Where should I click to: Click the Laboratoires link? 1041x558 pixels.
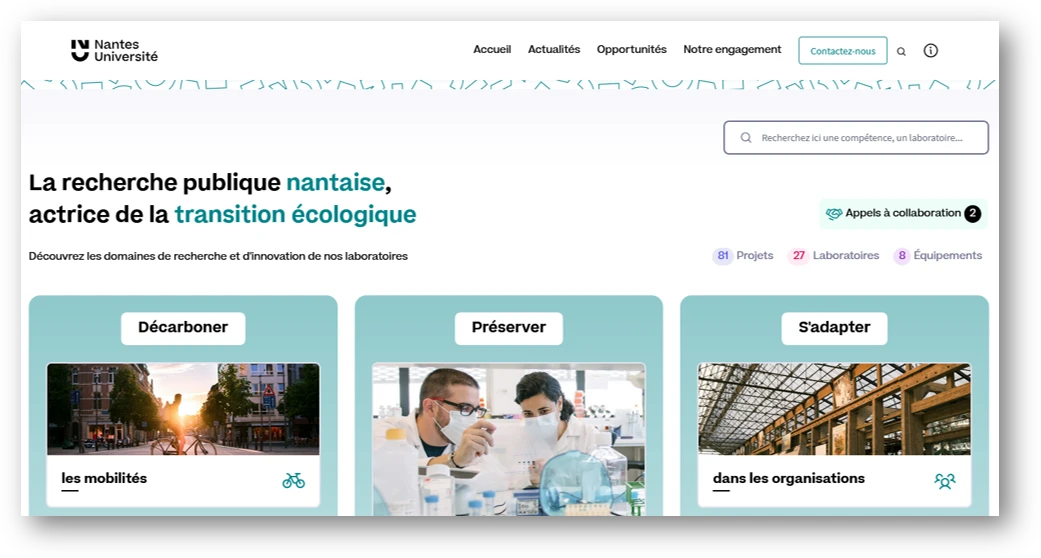pyautogui.click(x=846, y=256)
